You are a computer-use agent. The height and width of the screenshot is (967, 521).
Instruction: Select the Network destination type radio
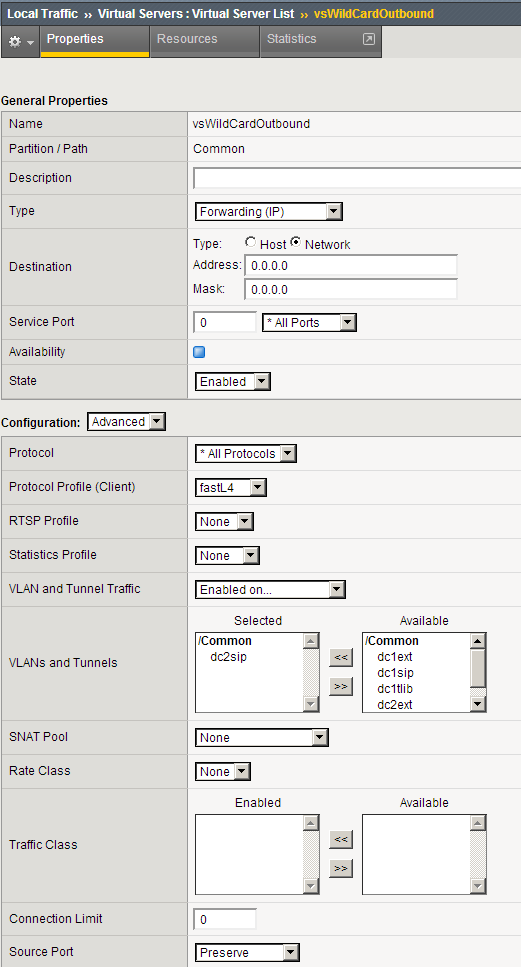click(x=295, y=242)
